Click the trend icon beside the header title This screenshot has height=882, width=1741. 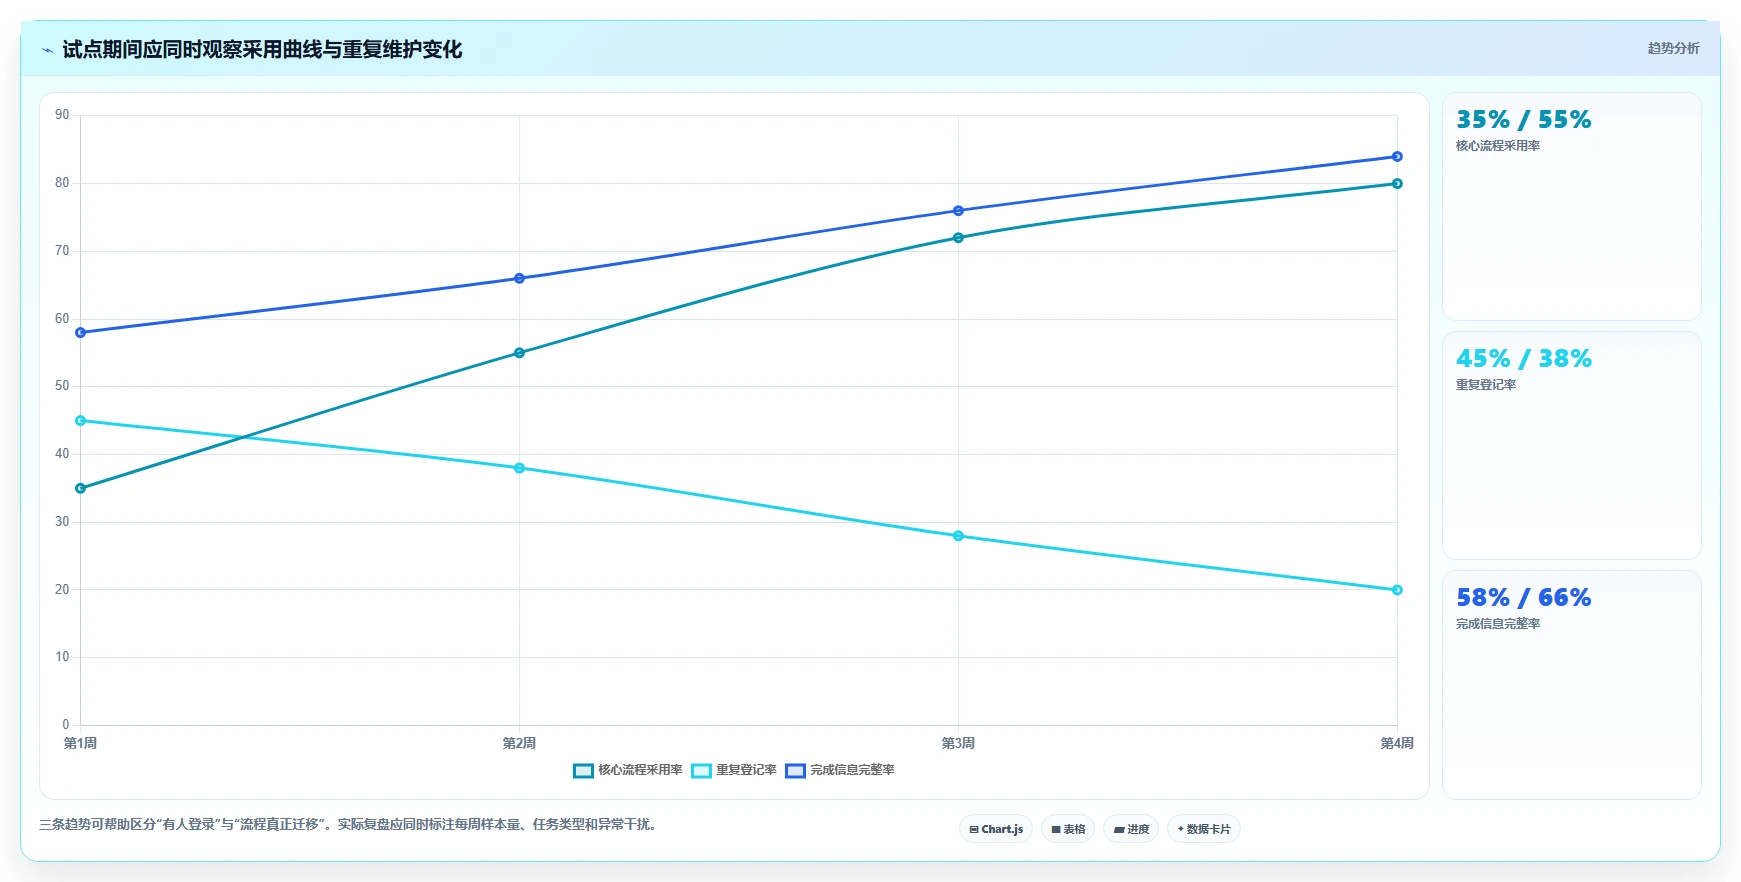pyautogui.click(x=47, y=50)
